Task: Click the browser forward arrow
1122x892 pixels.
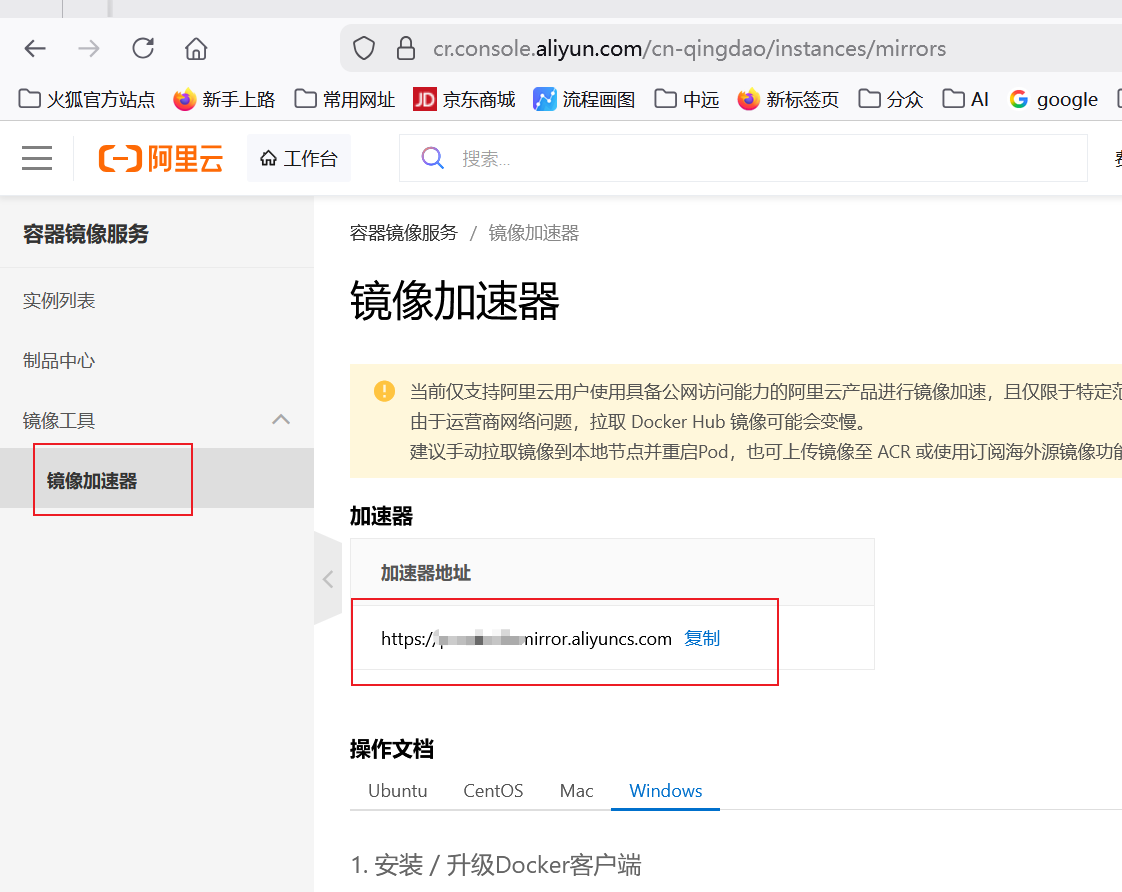Action: click(x=89, y=49)
